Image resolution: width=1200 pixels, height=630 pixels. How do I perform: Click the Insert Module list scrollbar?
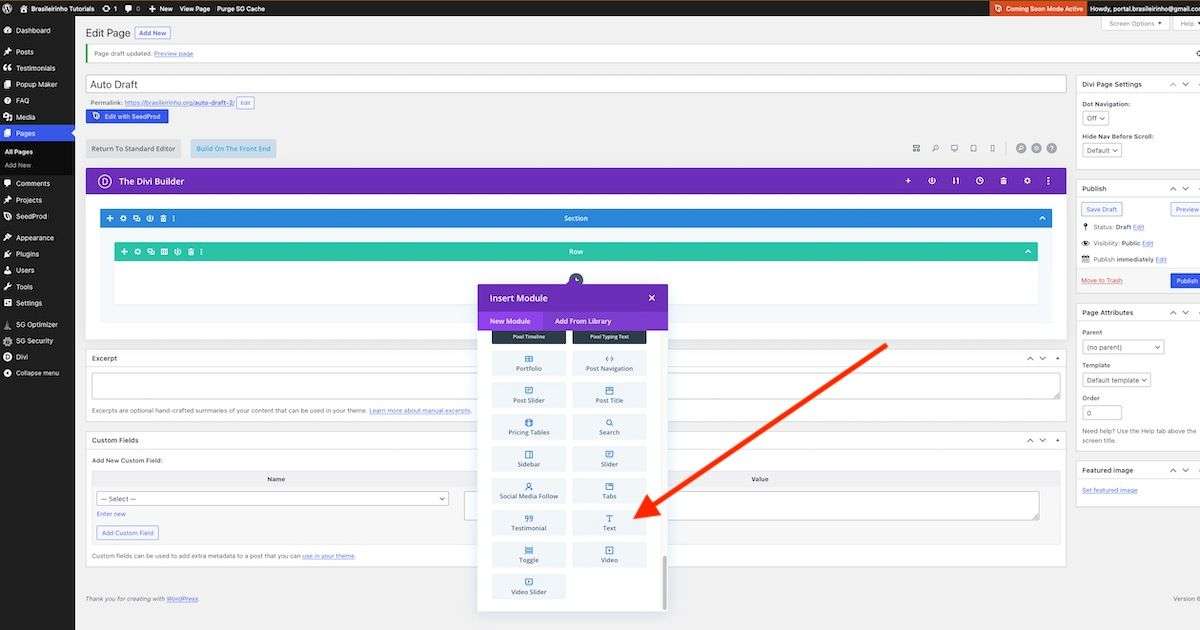(663, 582)
